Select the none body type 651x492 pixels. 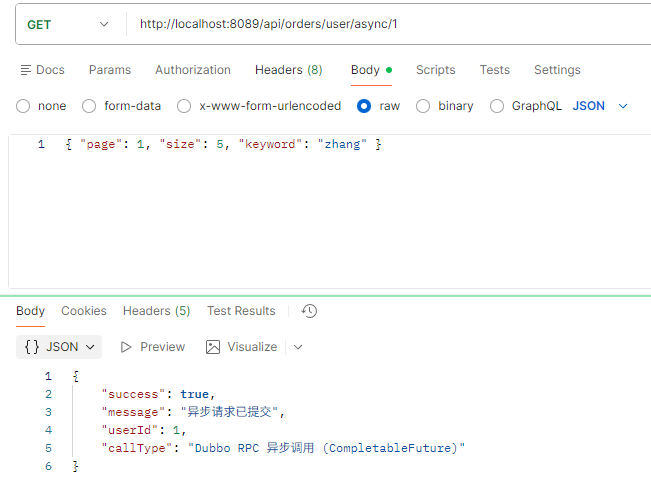[23, 106]
